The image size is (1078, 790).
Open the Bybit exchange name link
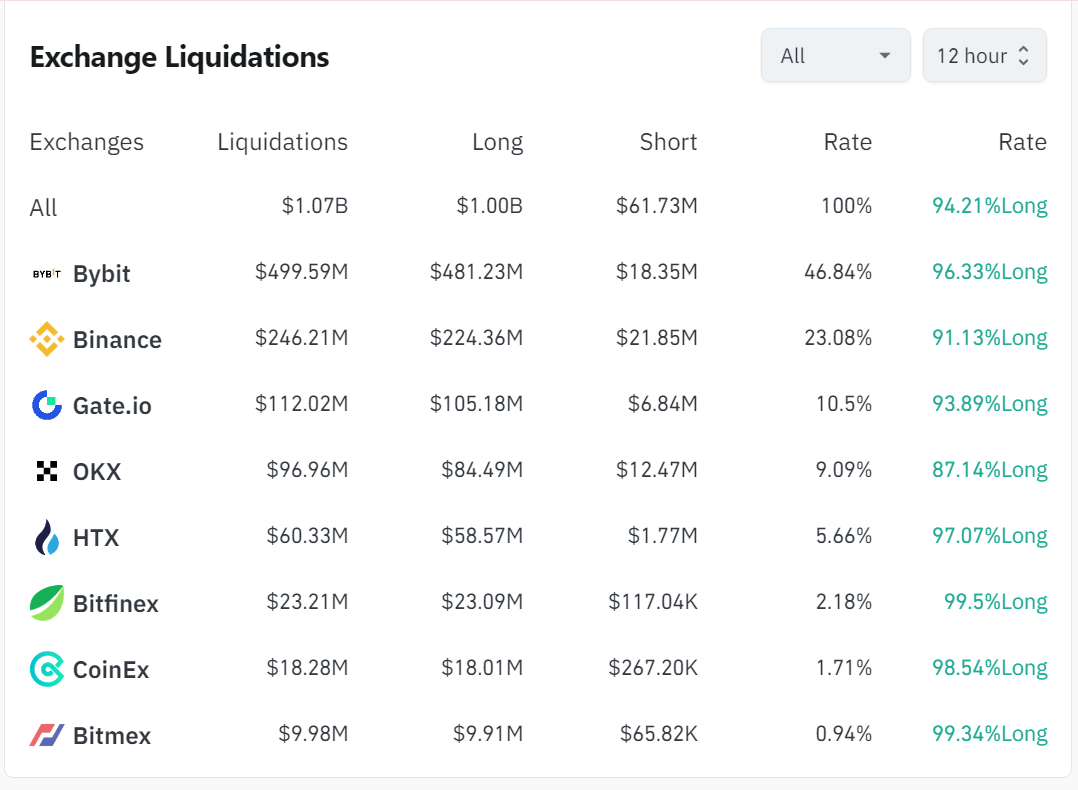click(x=102, y=274)
